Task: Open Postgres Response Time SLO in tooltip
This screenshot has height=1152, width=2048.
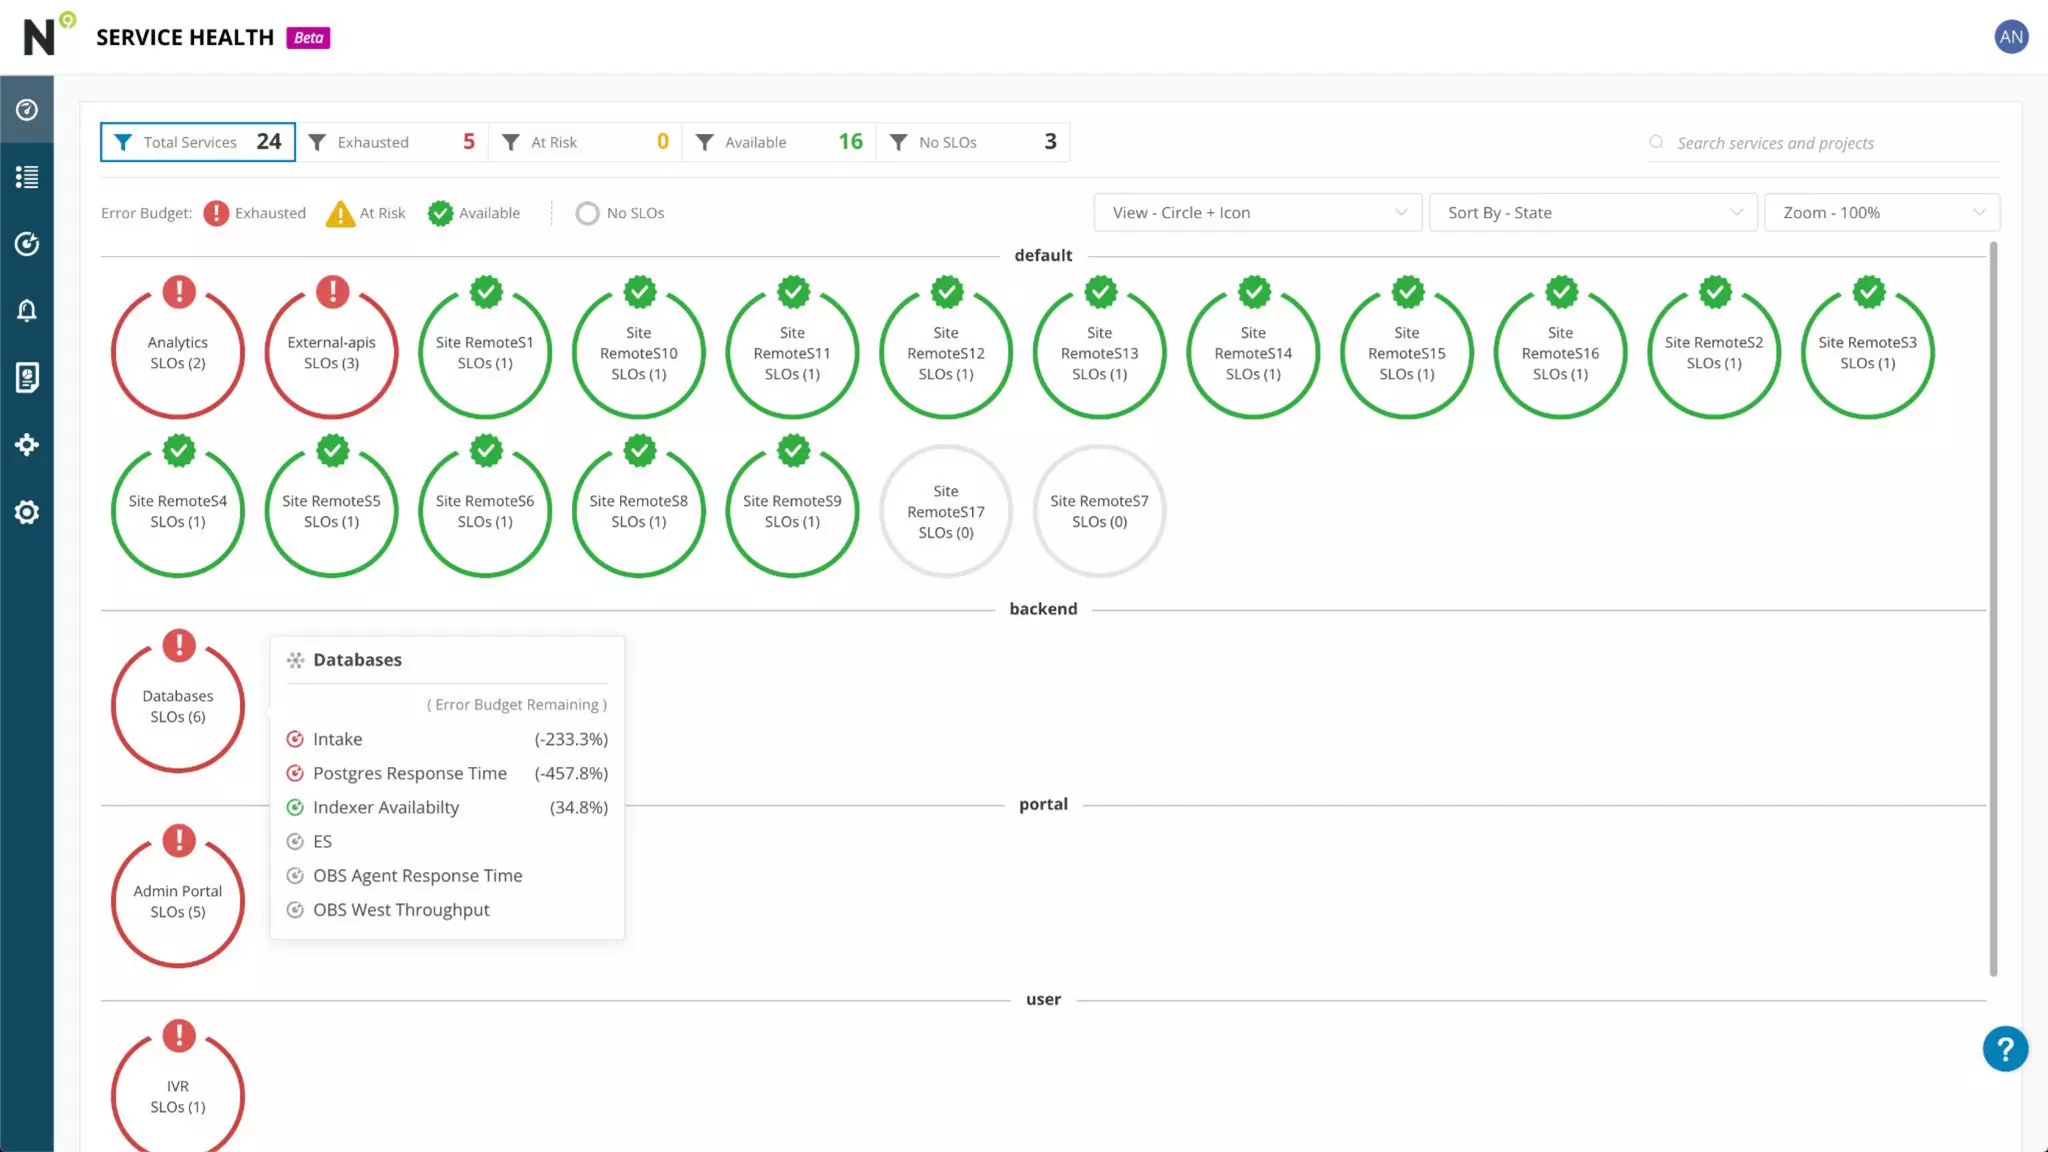Action: (x=409, y=773)
